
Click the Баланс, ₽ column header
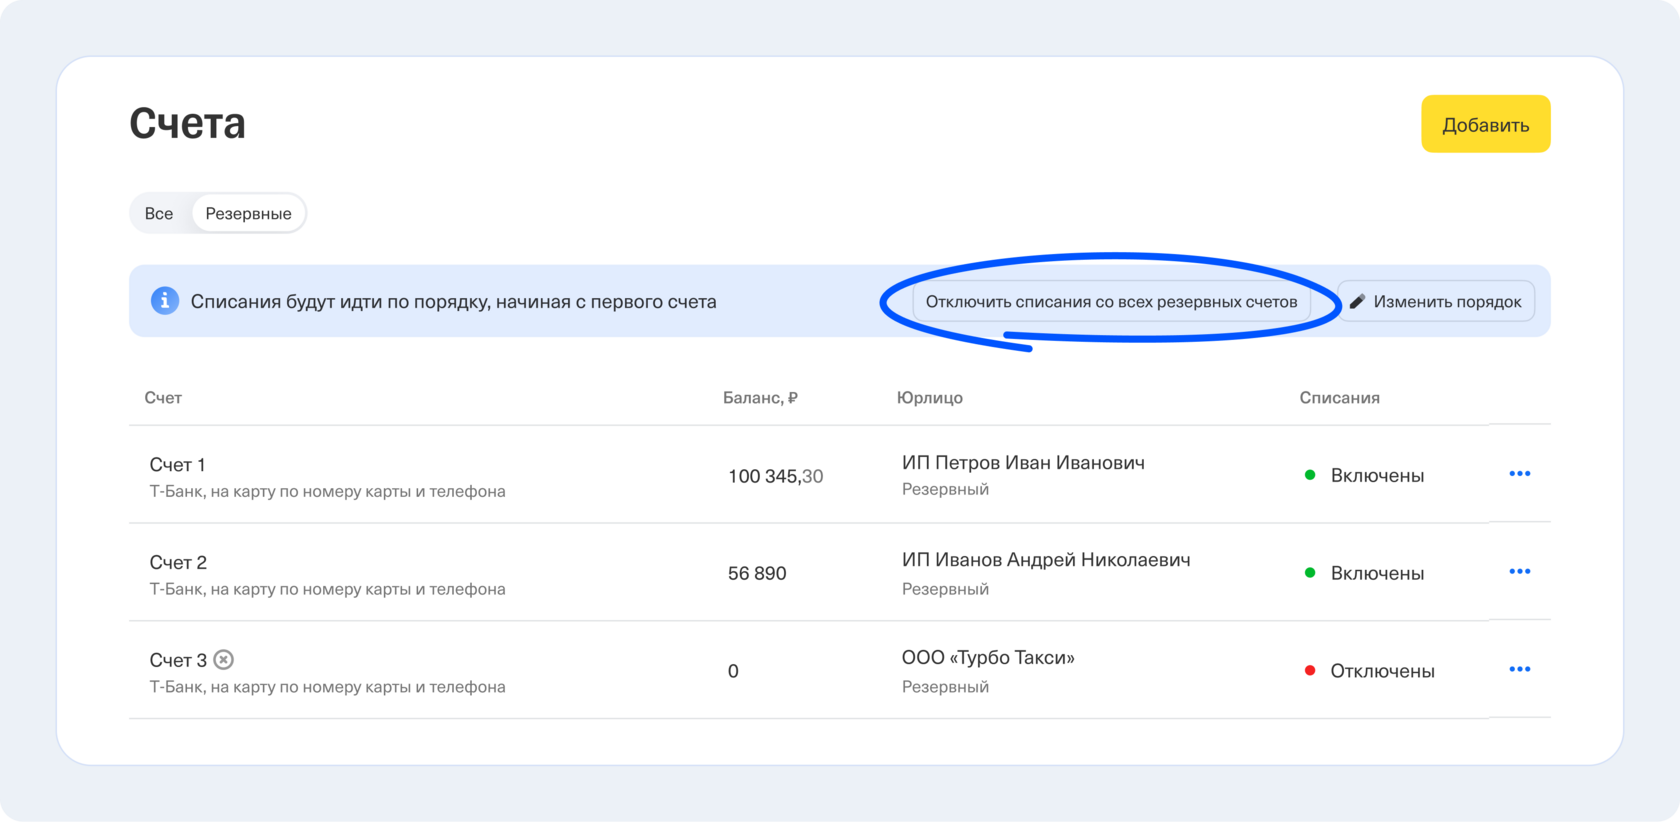(x=760, y=398)
